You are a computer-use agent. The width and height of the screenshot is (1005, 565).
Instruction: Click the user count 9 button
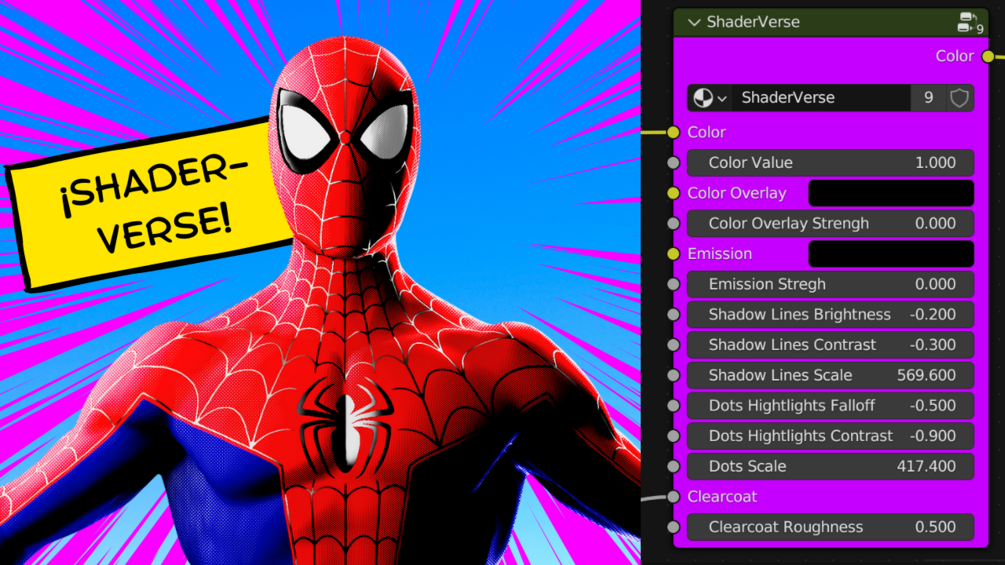(928, 98)
